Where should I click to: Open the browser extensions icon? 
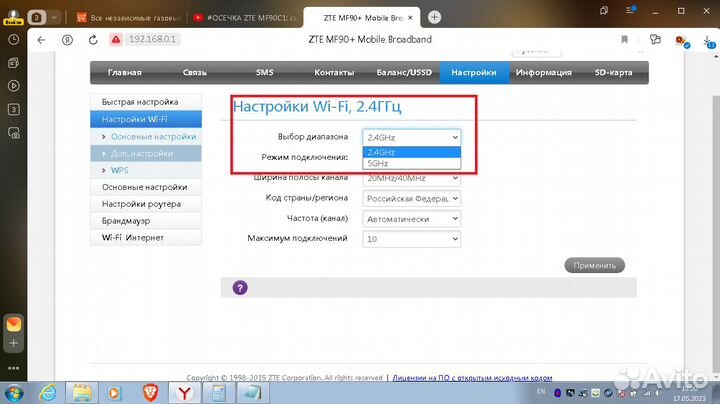point(655,39)
